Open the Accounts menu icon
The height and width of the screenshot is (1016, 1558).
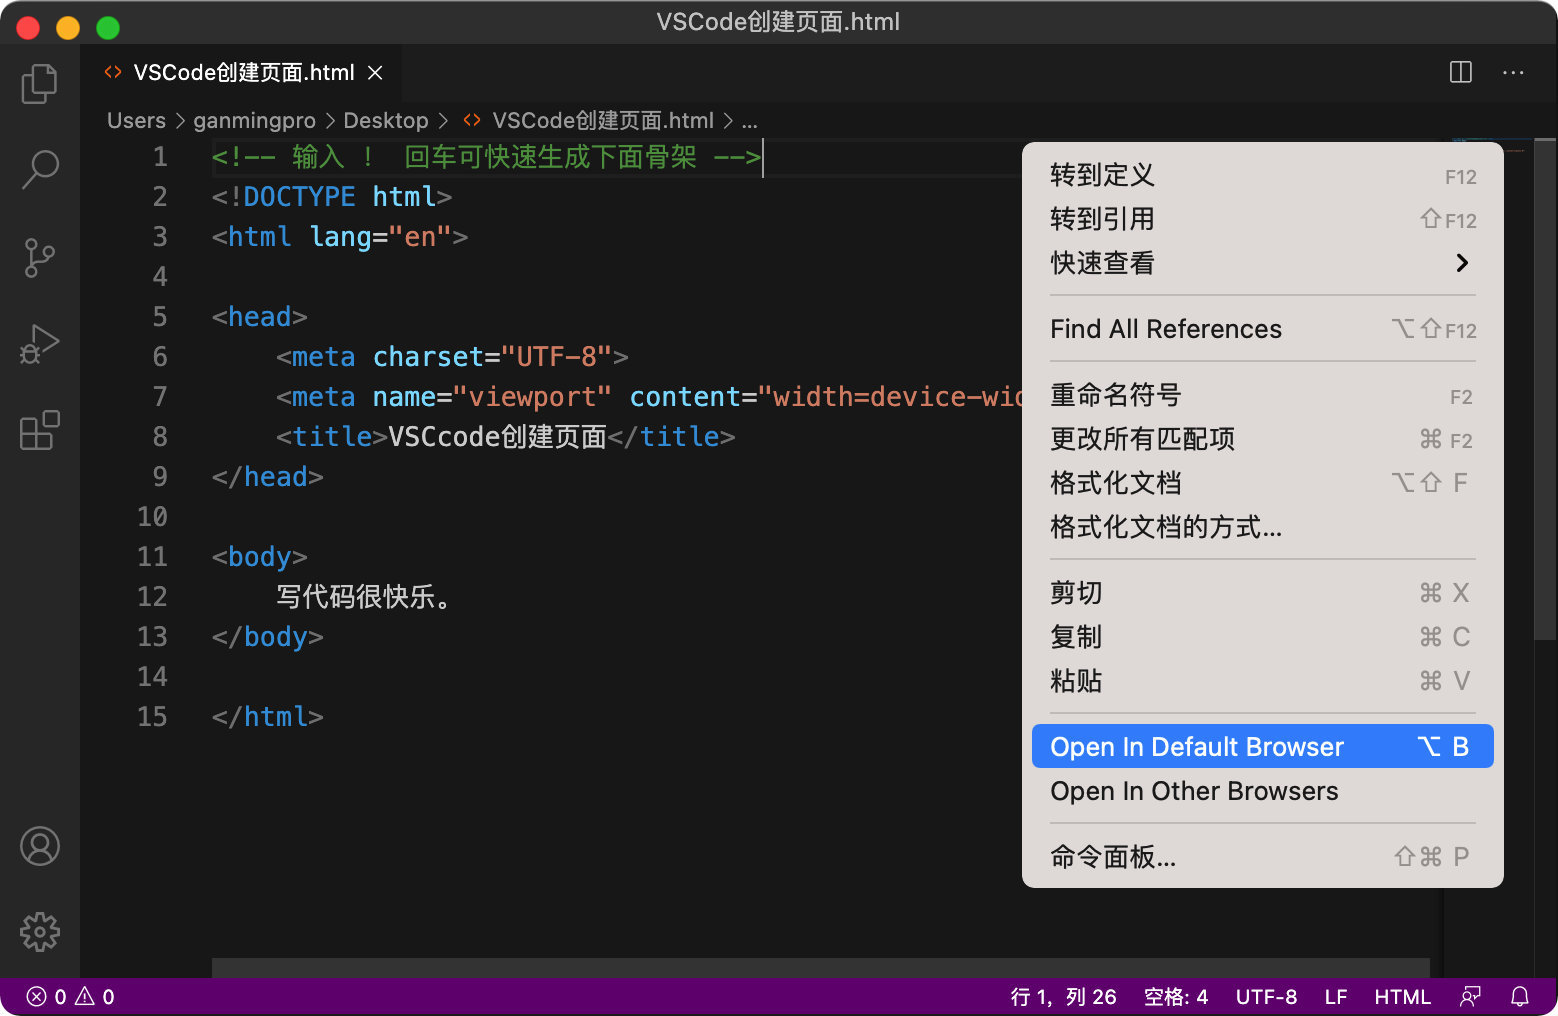(x=40, y=846)
